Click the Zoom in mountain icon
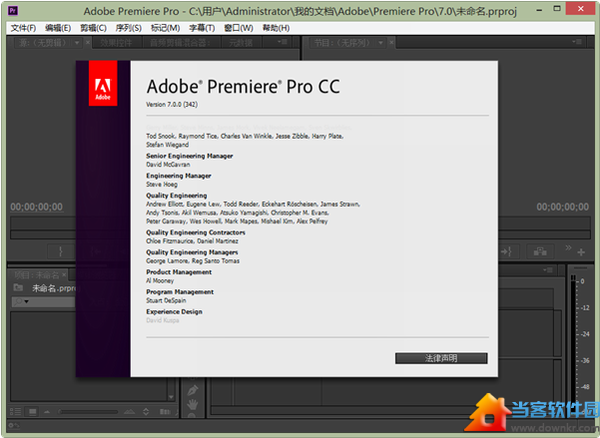 [129, 412]
